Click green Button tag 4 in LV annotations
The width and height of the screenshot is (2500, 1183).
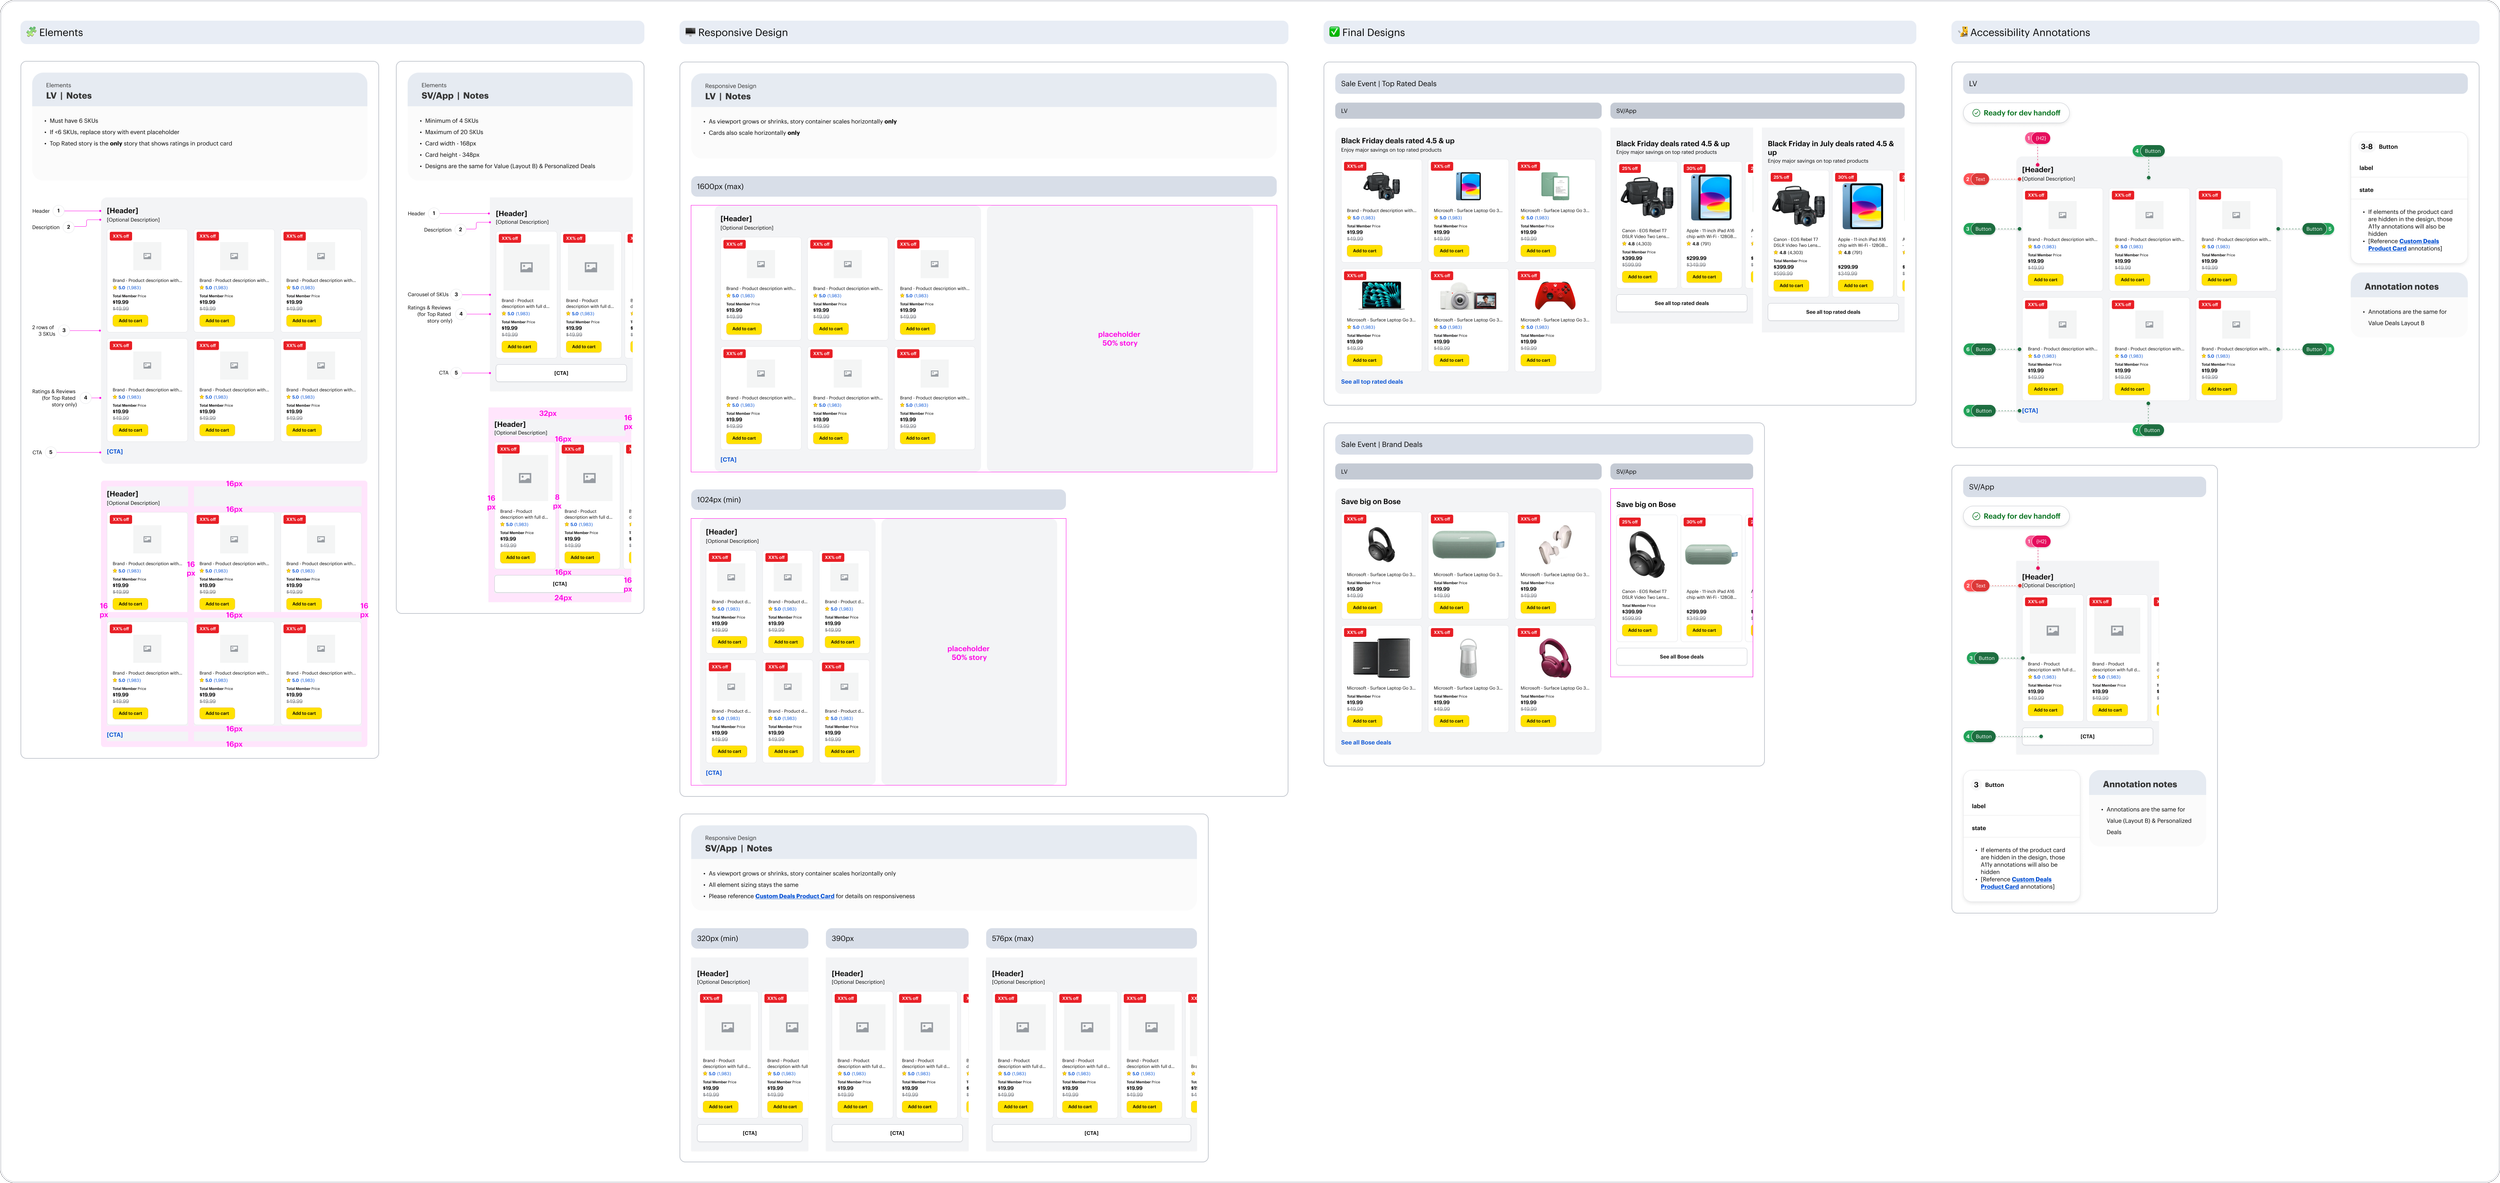2149,151
